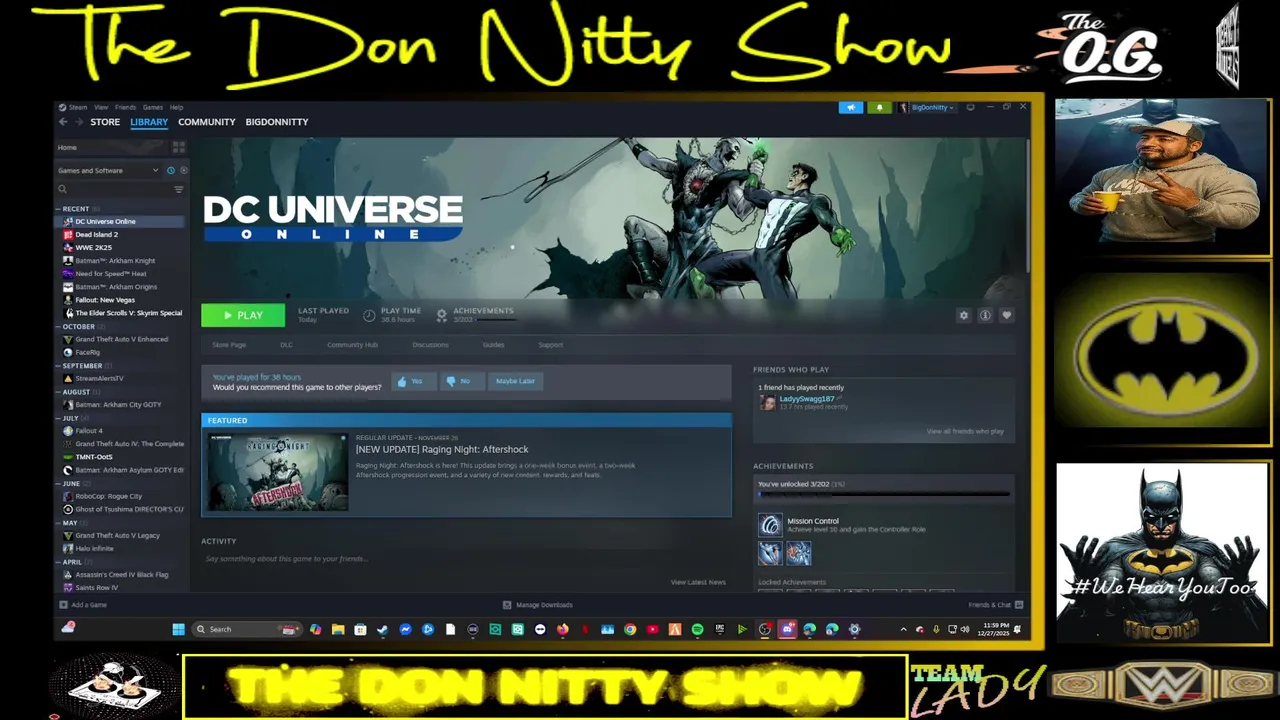
Task: Open the Store tab in Steam
Action: point(105,122)
